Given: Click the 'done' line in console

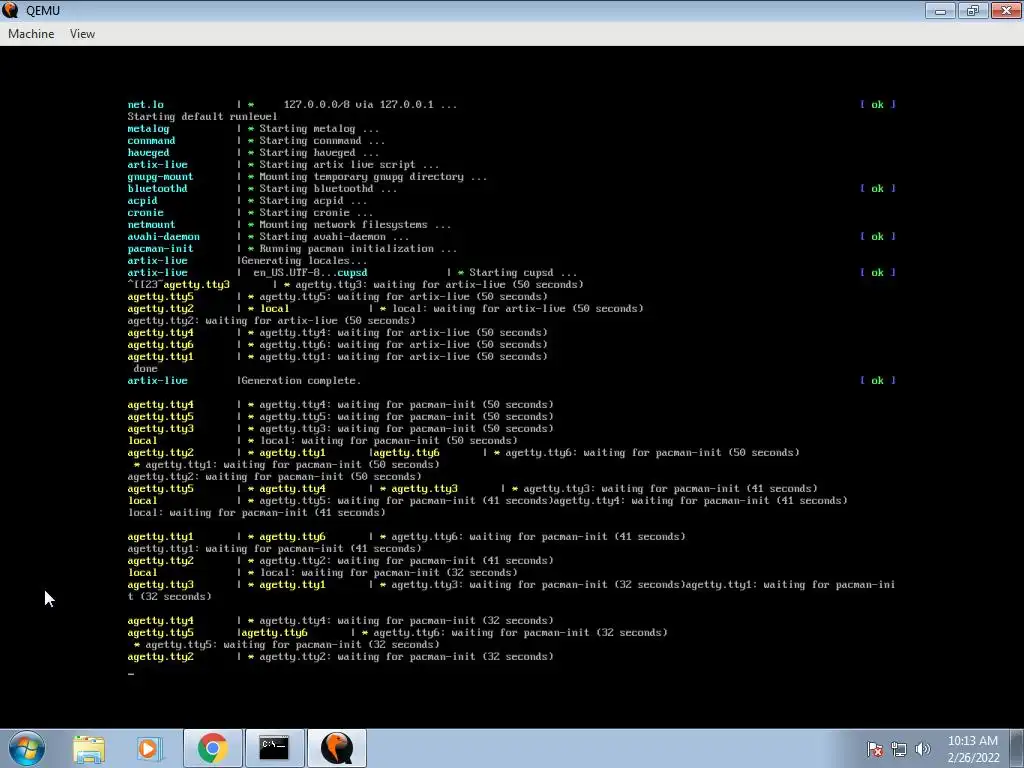Looking at the screenshot, I should (x=145, y=369).
